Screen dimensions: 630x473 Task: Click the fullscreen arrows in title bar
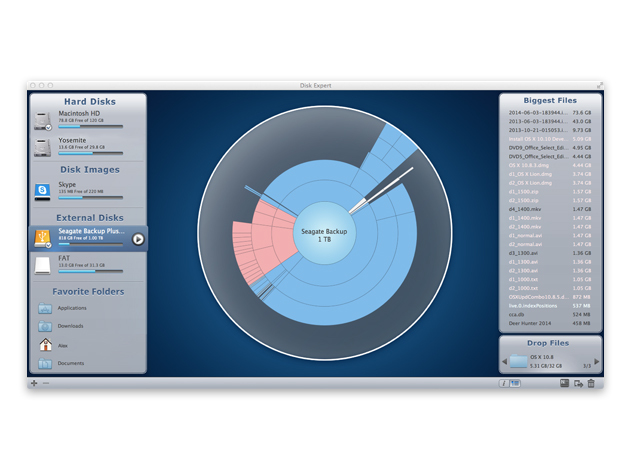pos(599,85)
